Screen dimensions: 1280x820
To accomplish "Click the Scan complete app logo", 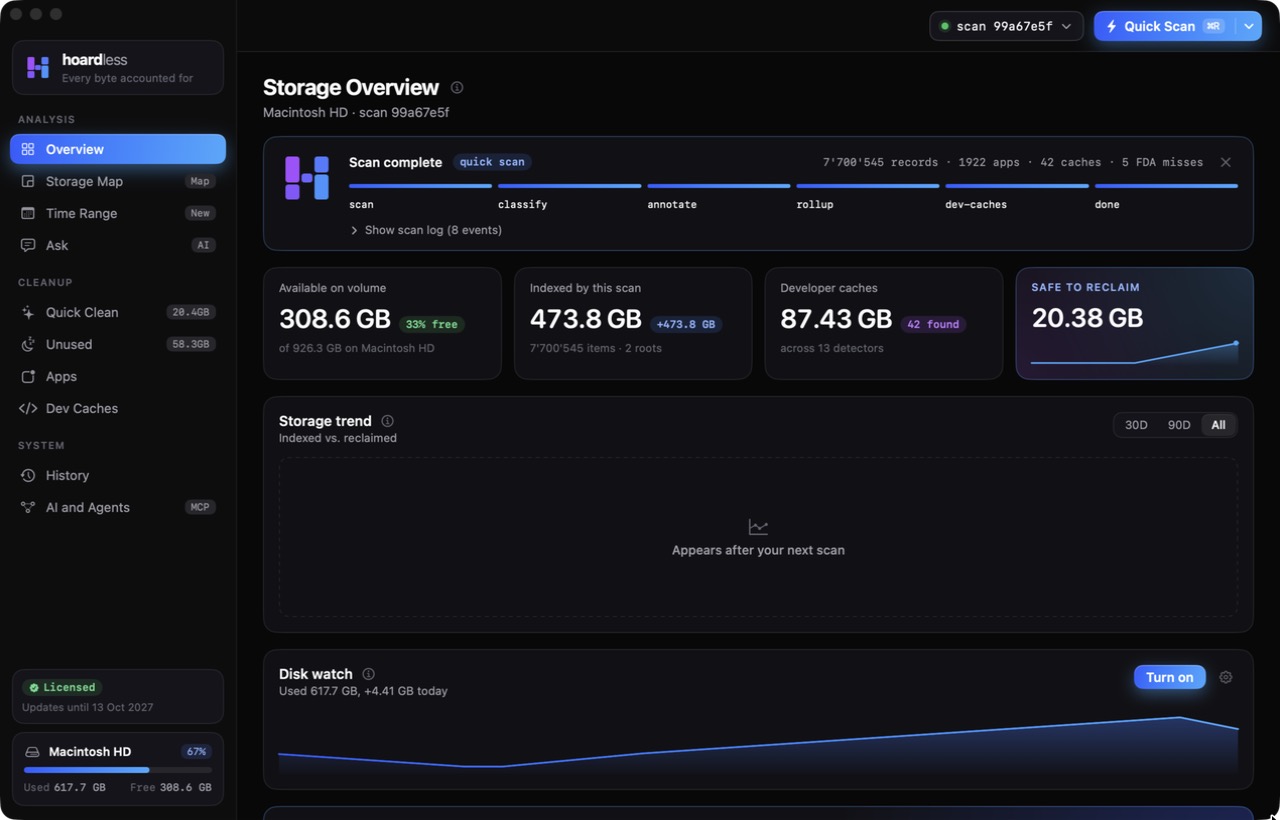I will click(307, 178).
